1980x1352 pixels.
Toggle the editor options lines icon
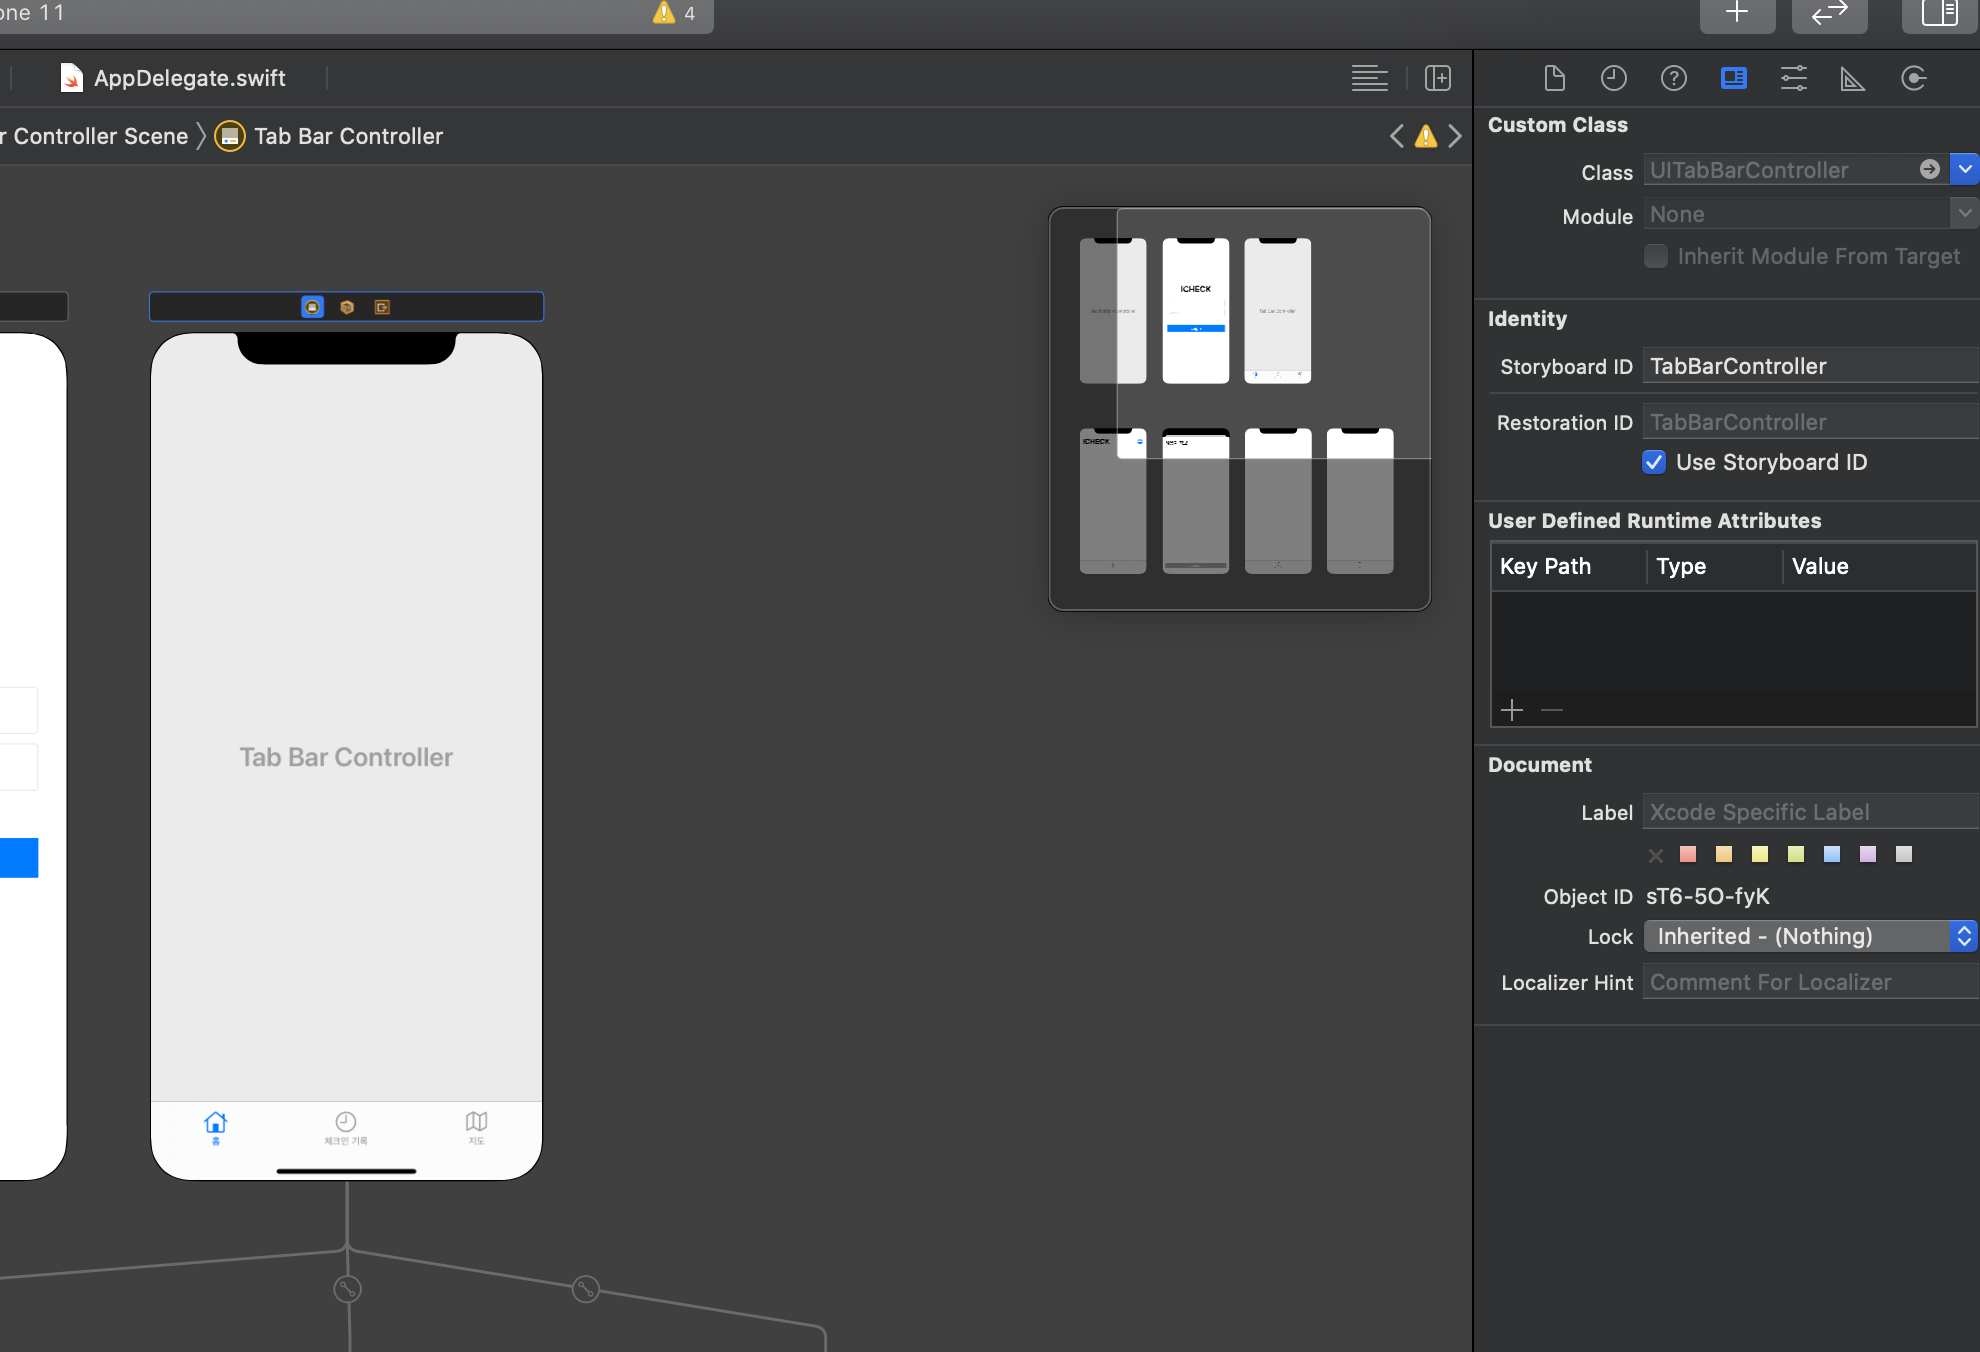1369,78
